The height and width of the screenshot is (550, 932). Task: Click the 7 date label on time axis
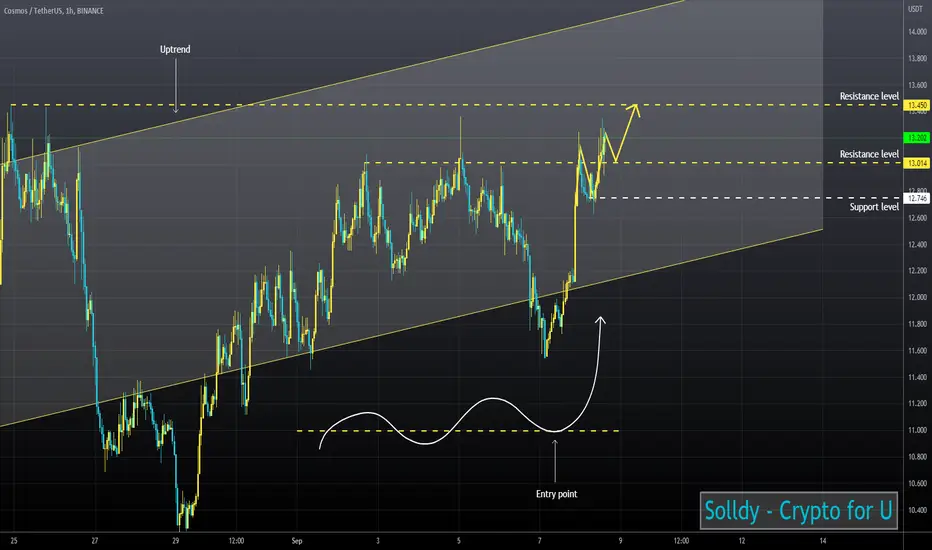point(539,541)
